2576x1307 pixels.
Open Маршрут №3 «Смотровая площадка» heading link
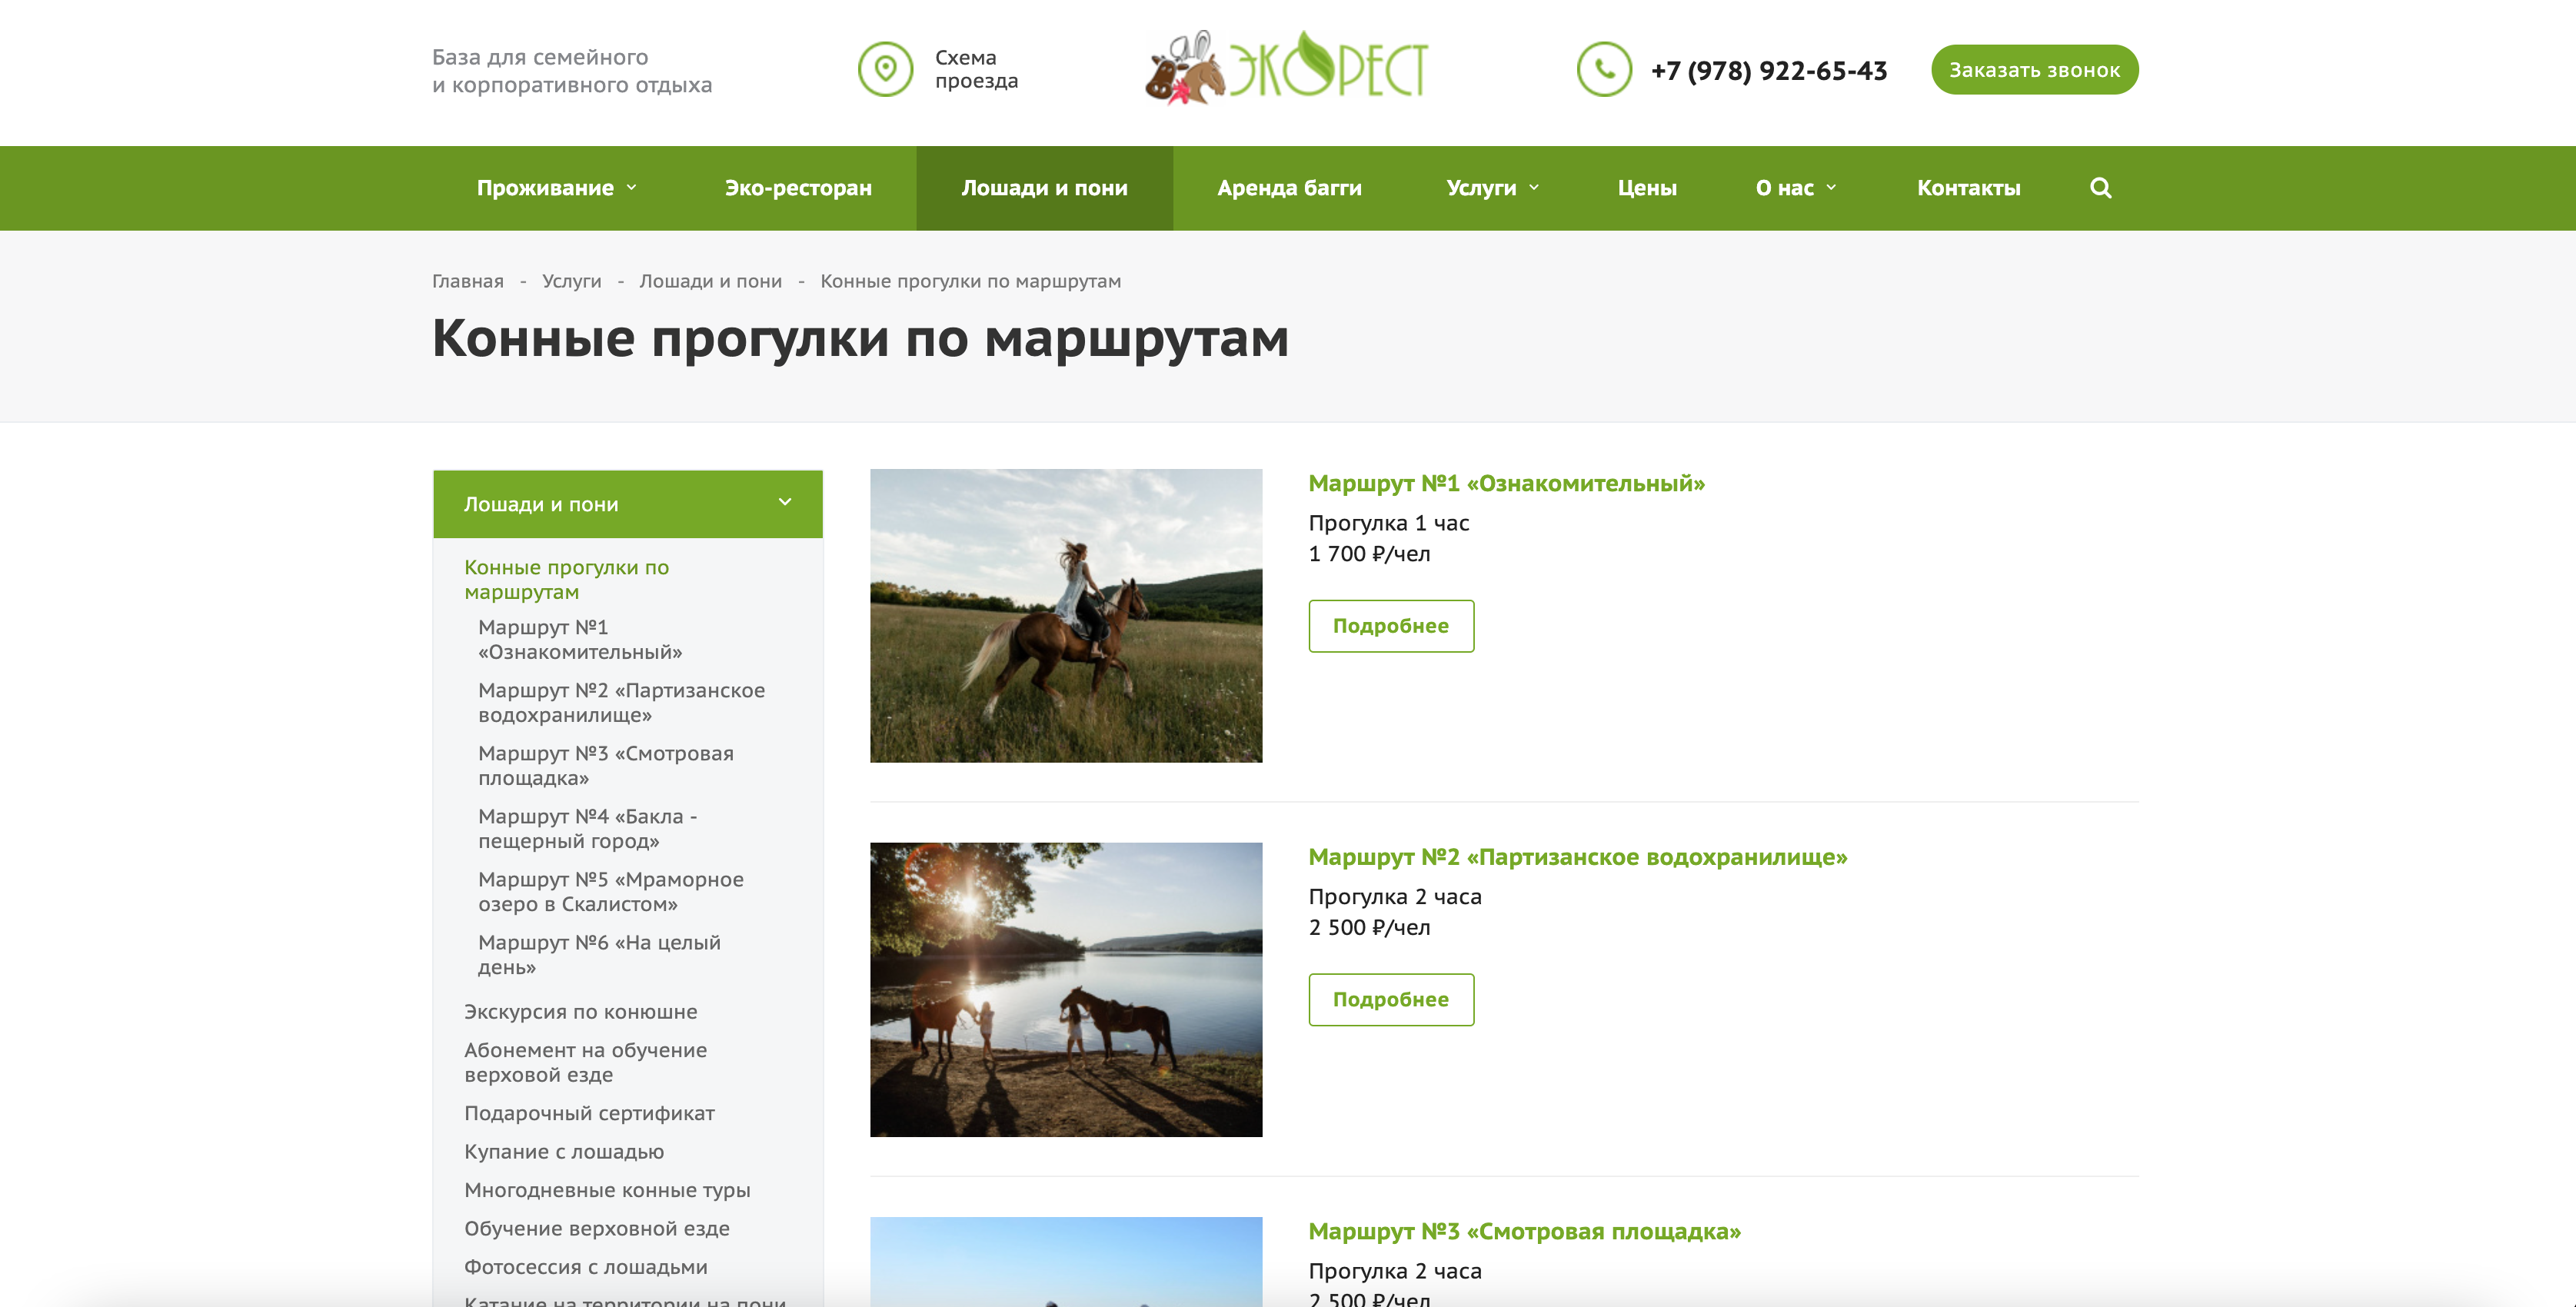(1524, 1231)
